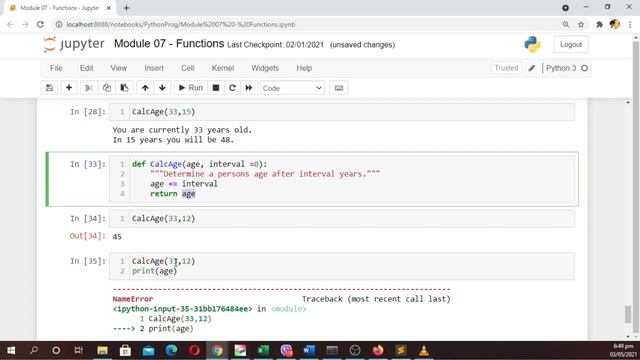Click 'You are currently 33 years old.' output
The image size is (640, 360).
coord(182,130)
